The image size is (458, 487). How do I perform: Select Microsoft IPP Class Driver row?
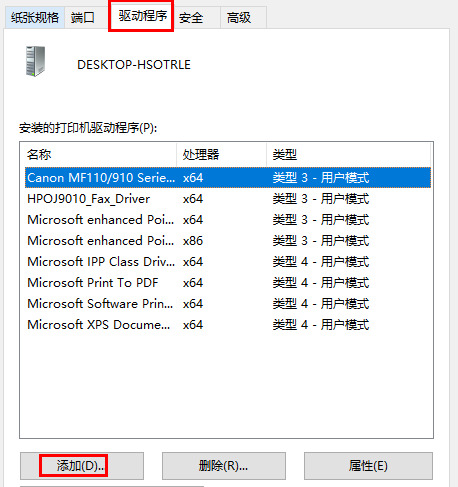[228, 262]
